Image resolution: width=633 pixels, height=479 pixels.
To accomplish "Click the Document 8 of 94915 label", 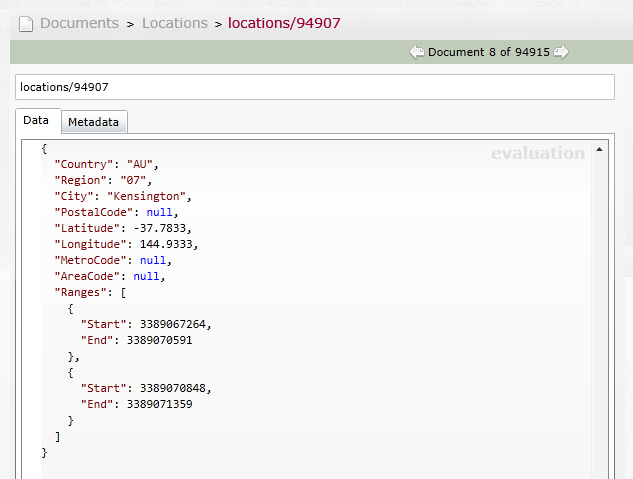I will [x=489, y=52].
